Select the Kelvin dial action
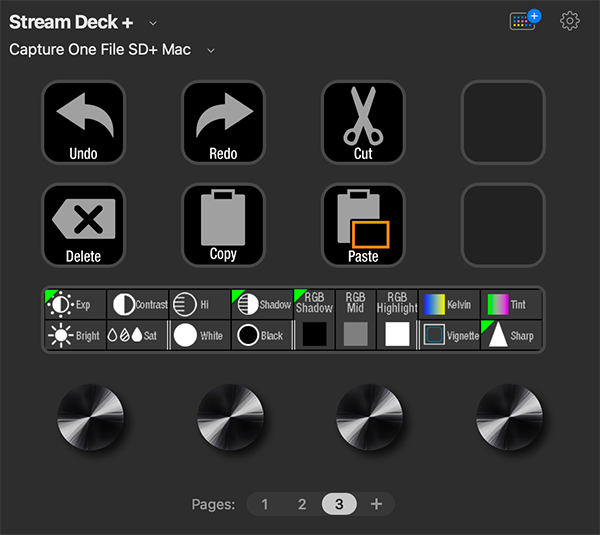The image size is (600, 535). (449, 305)
